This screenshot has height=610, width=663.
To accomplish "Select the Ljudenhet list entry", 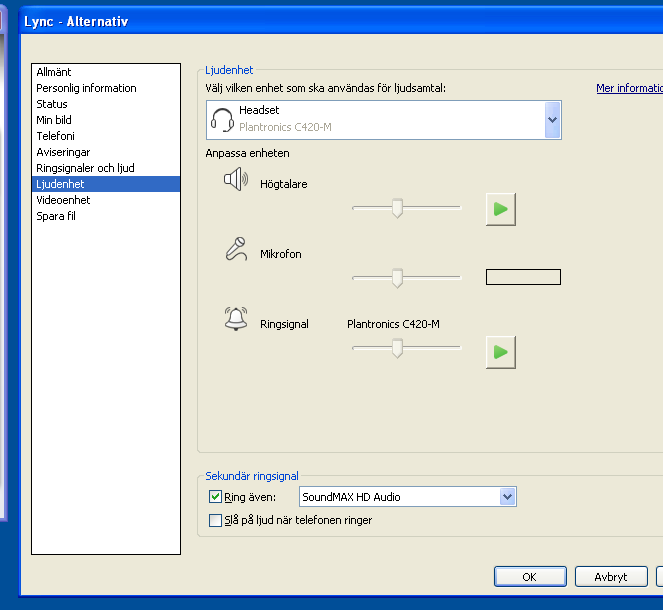I will (x=106, y=184).
